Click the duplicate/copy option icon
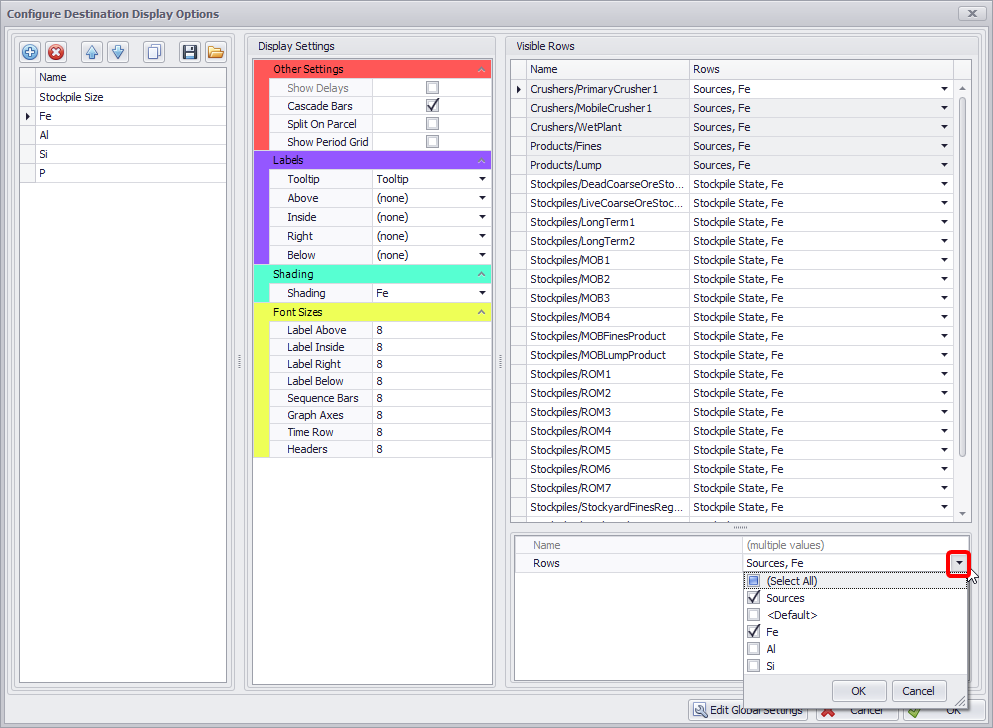Image resolution: width=993 pixels, height=728 pixels. pyautogui.click(x=154, y=52)
